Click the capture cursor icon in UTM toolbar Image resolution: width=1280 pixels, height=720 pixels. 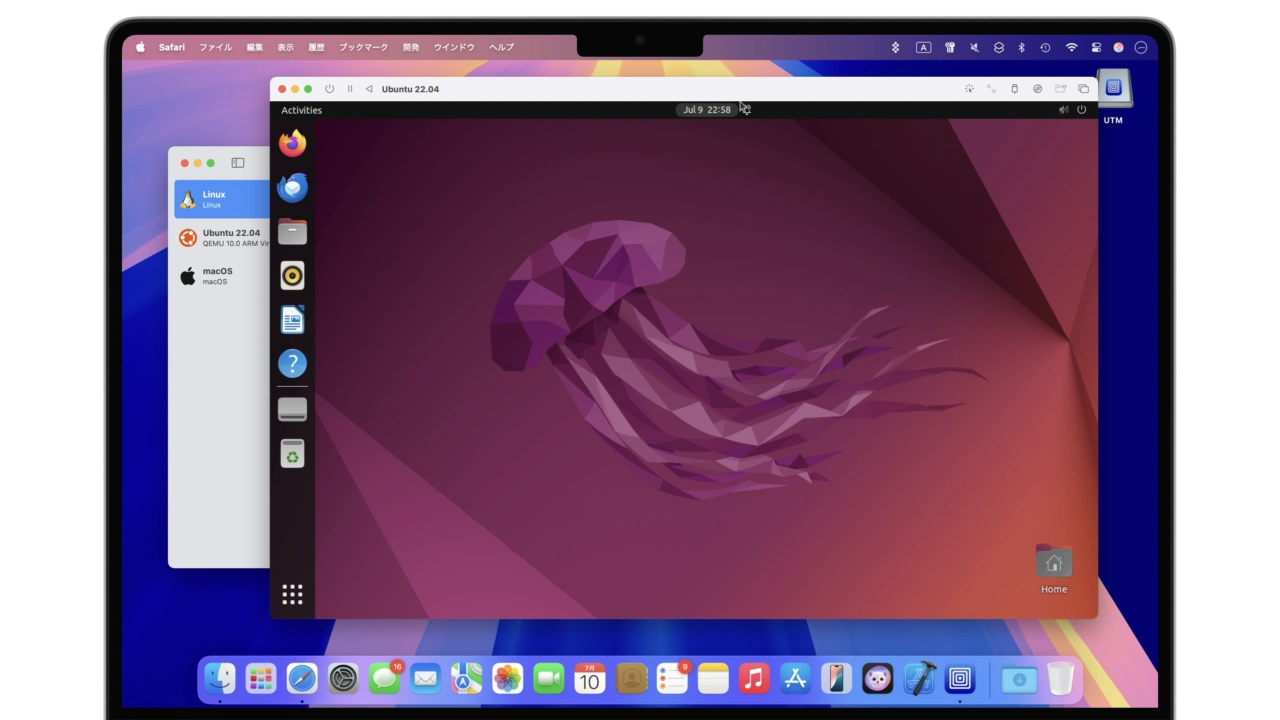(x=969, y=89)
